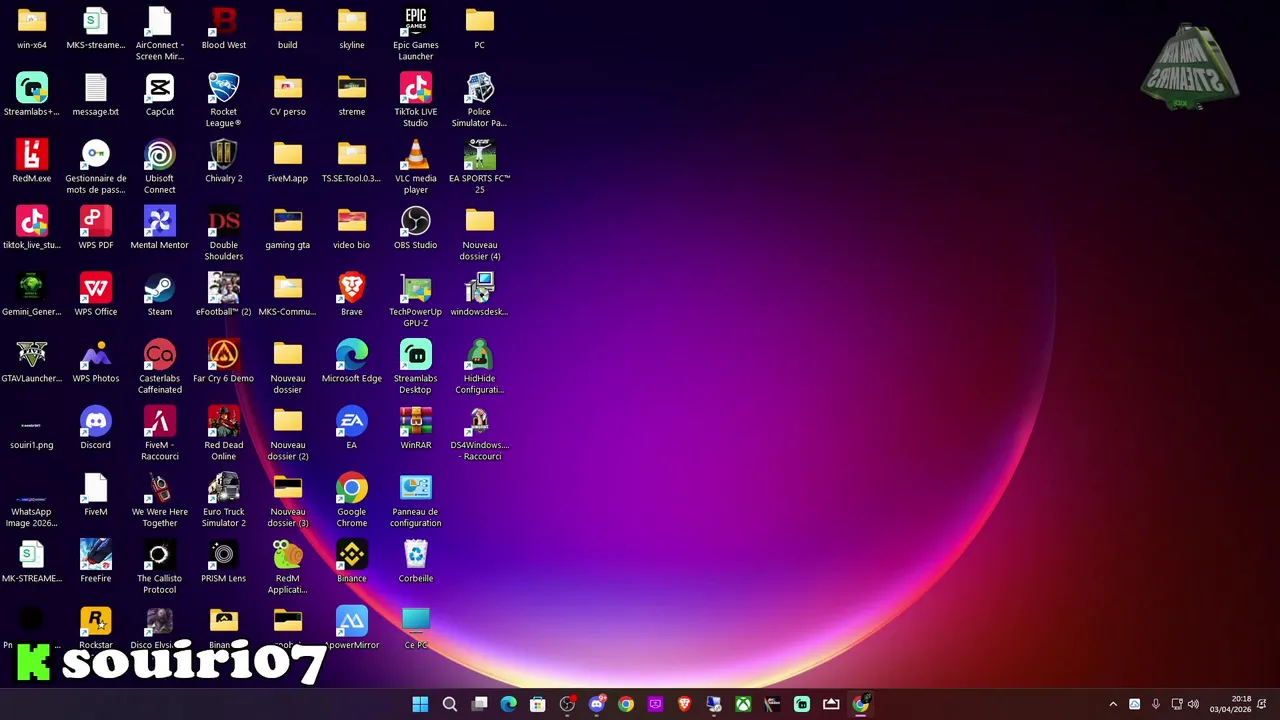1280x720 pixels.
Task: Open the Corbeille recycle bin
Action: (416, 562)
